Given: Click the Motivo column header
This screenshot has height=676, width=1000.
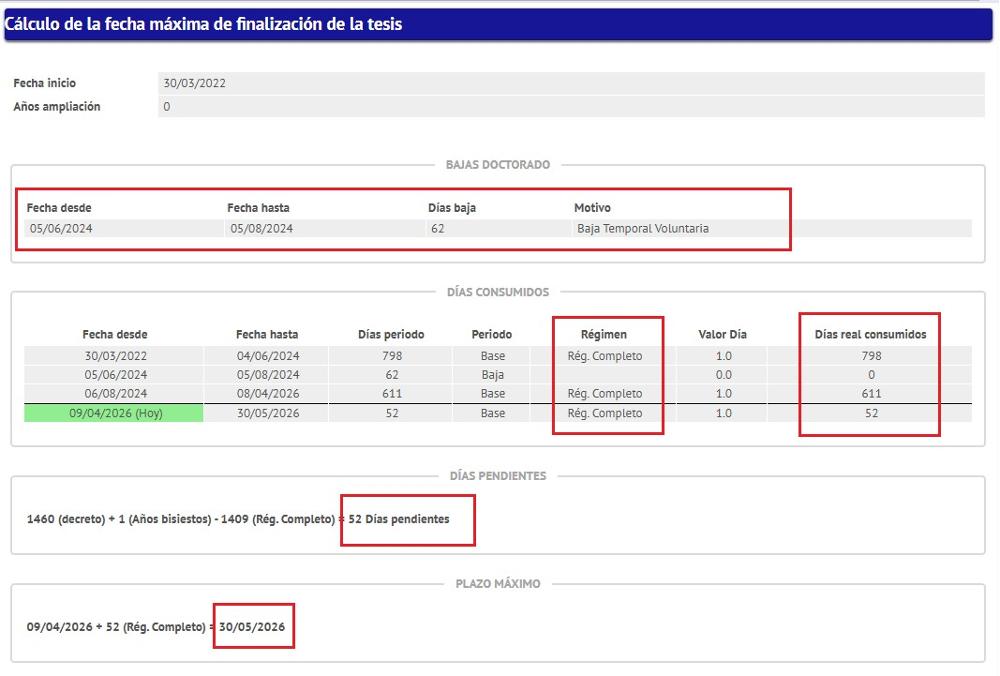Looking at the screenshot, I should click(592, 208).
